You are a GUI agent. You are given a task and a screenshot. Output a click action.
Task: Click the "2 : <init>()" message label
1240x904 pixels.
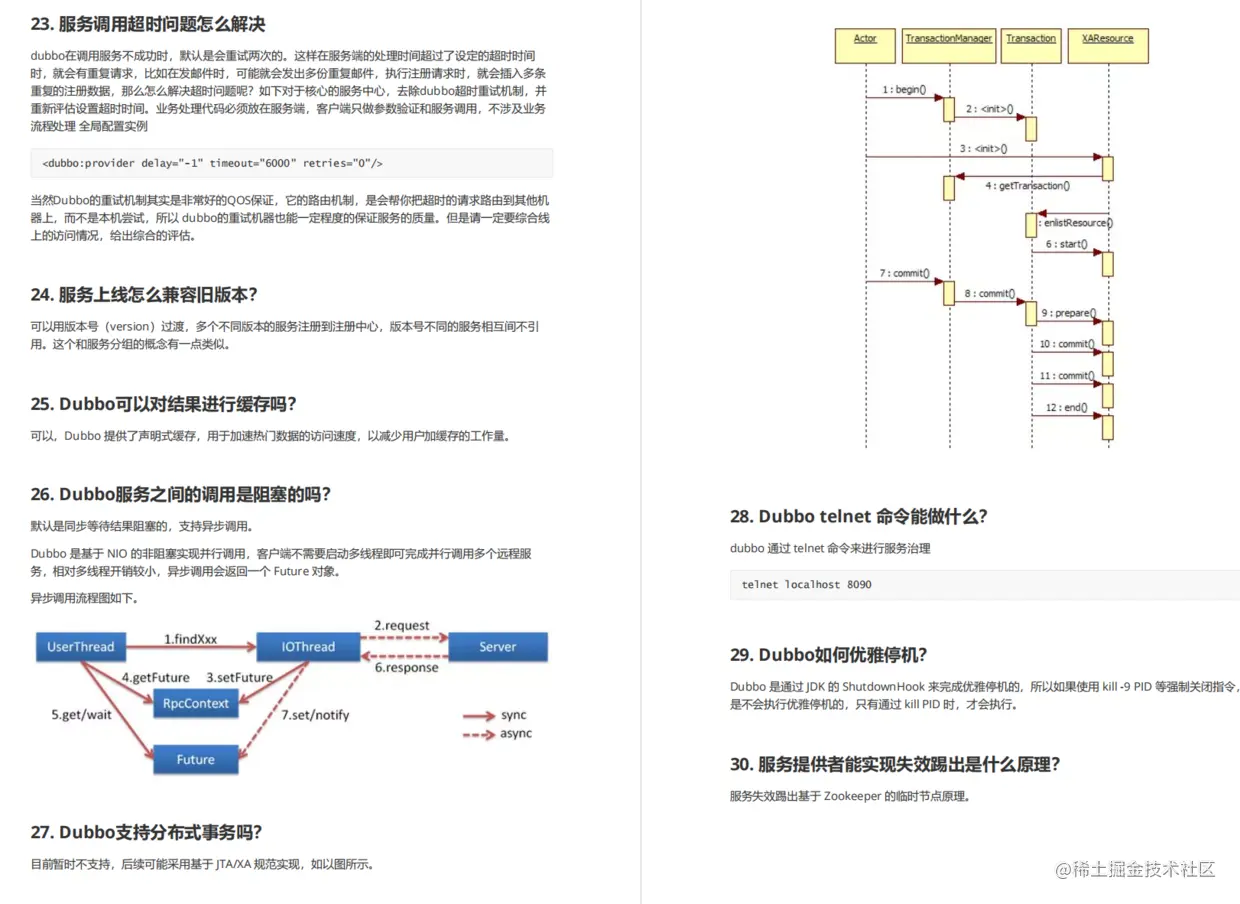click(x=989, y=109)
